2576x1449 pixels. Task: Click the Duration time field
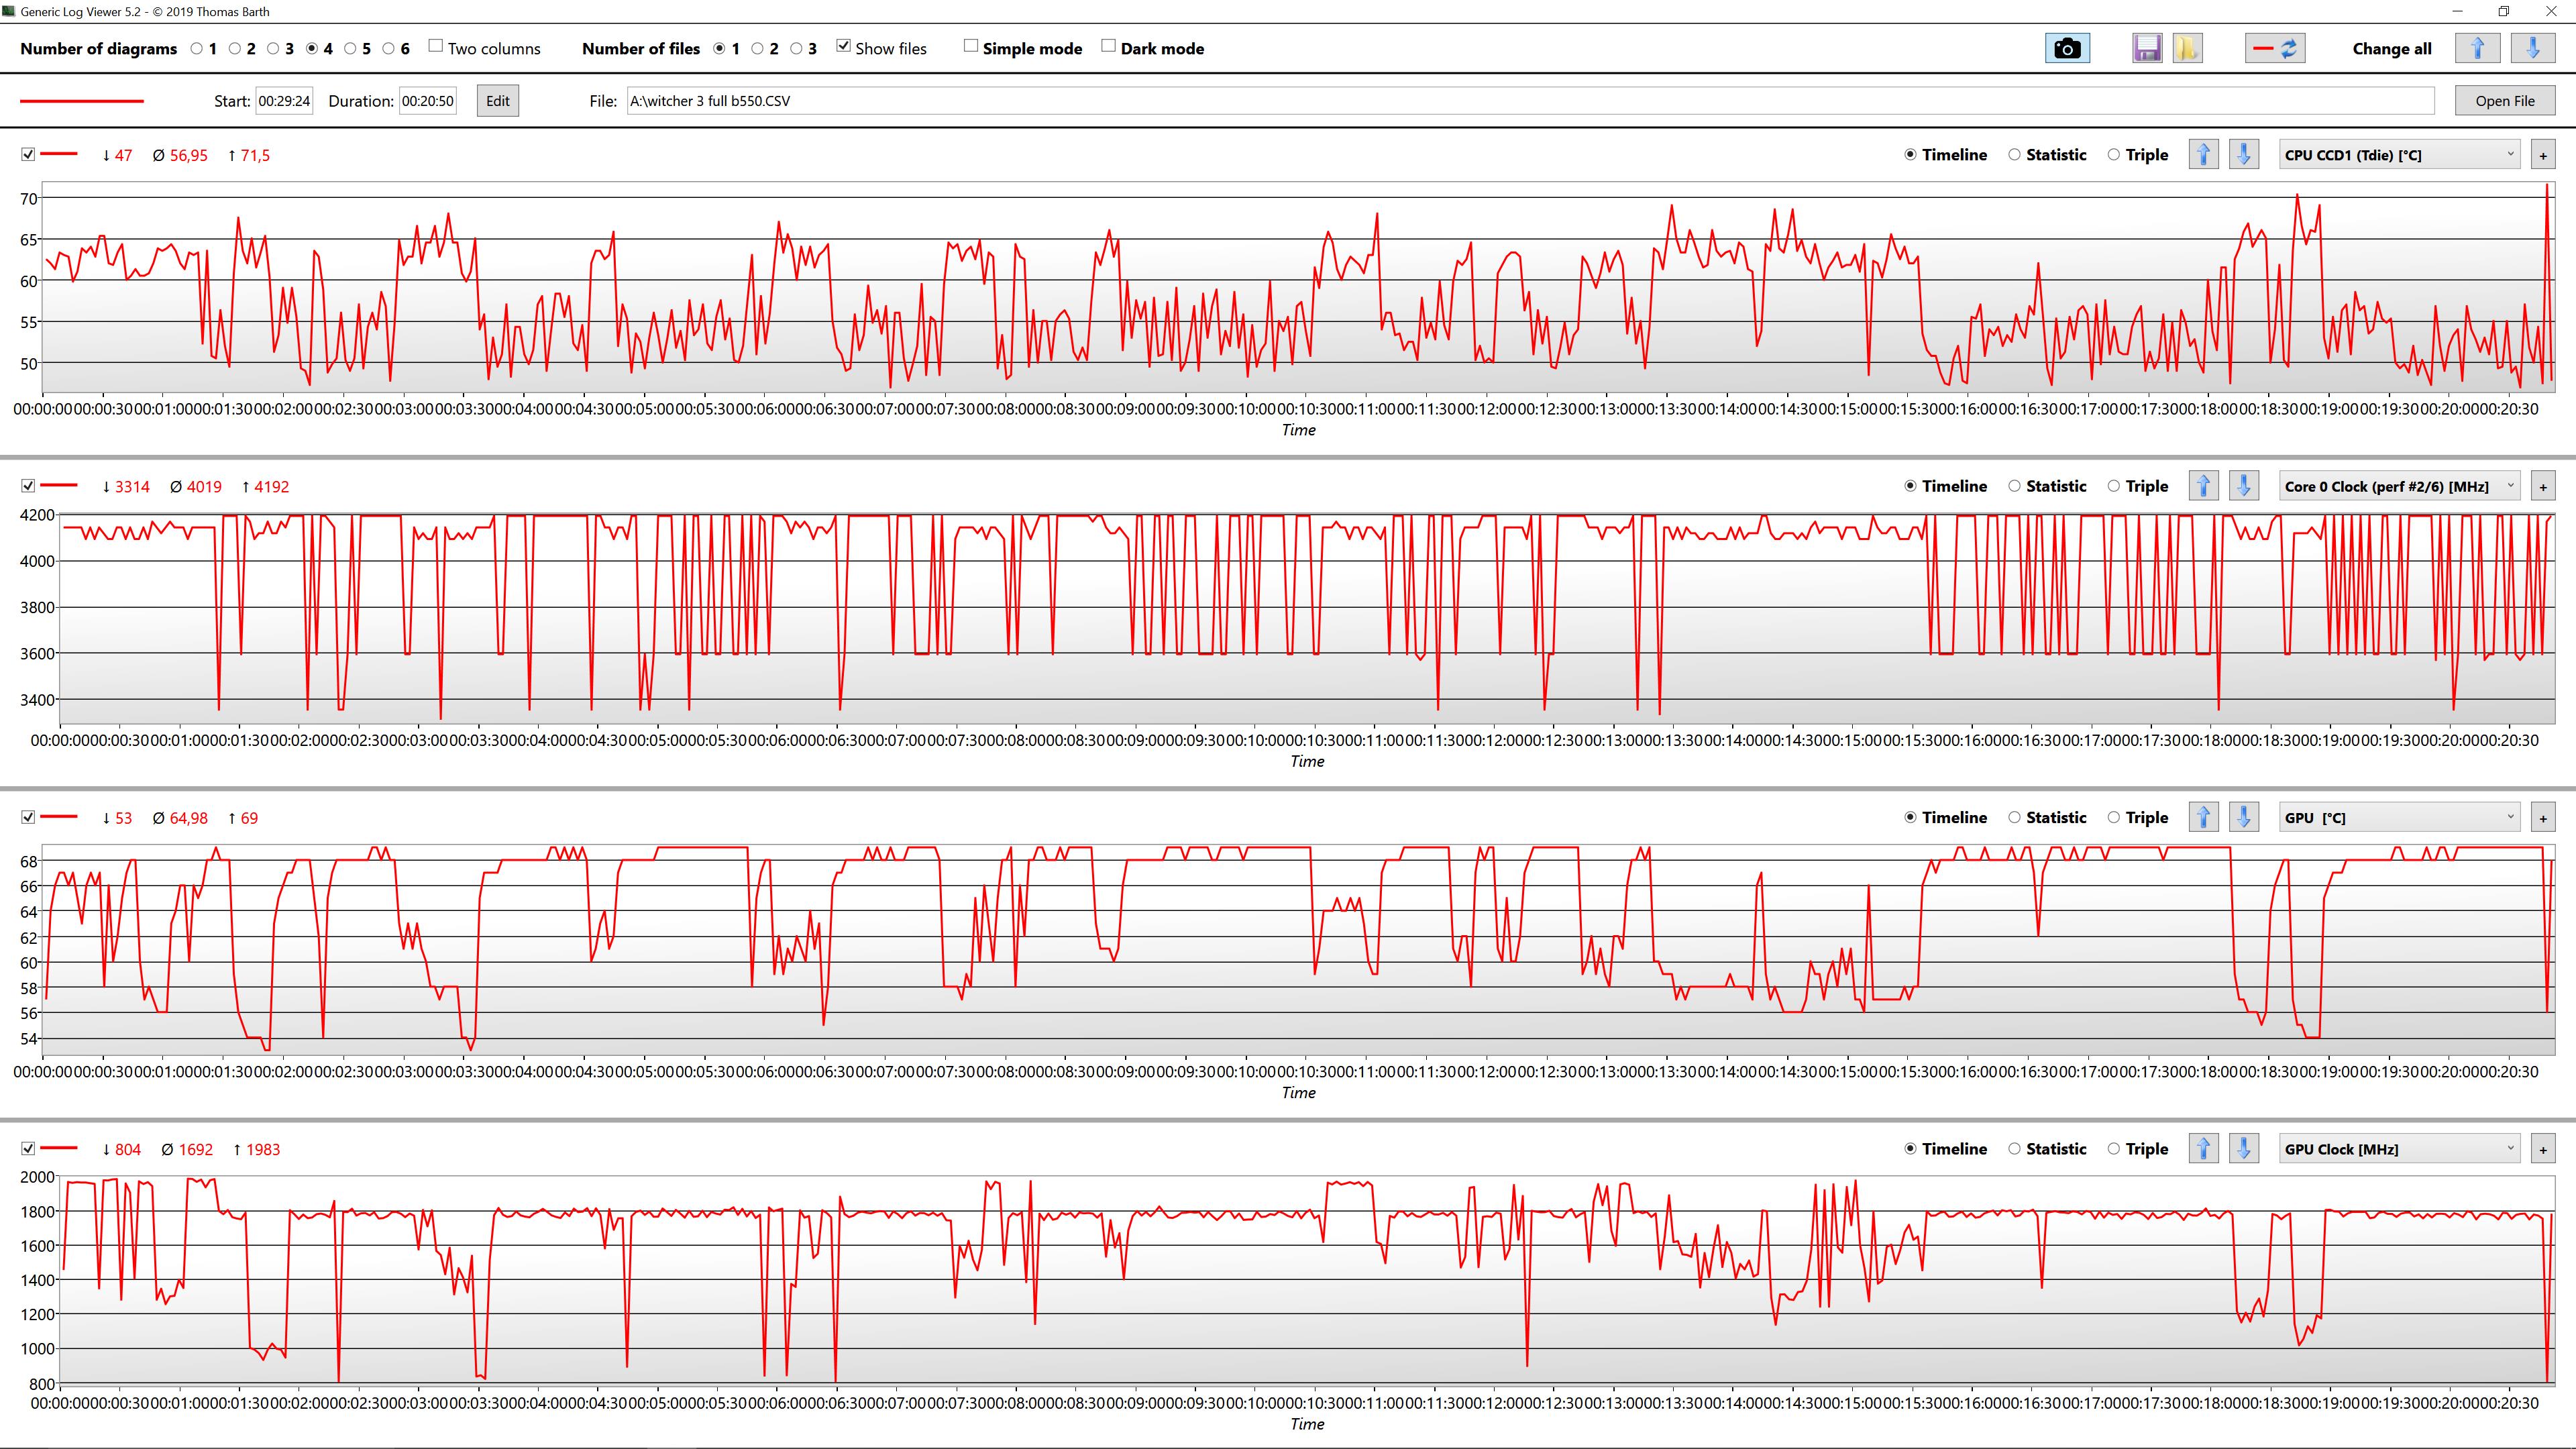428,101
